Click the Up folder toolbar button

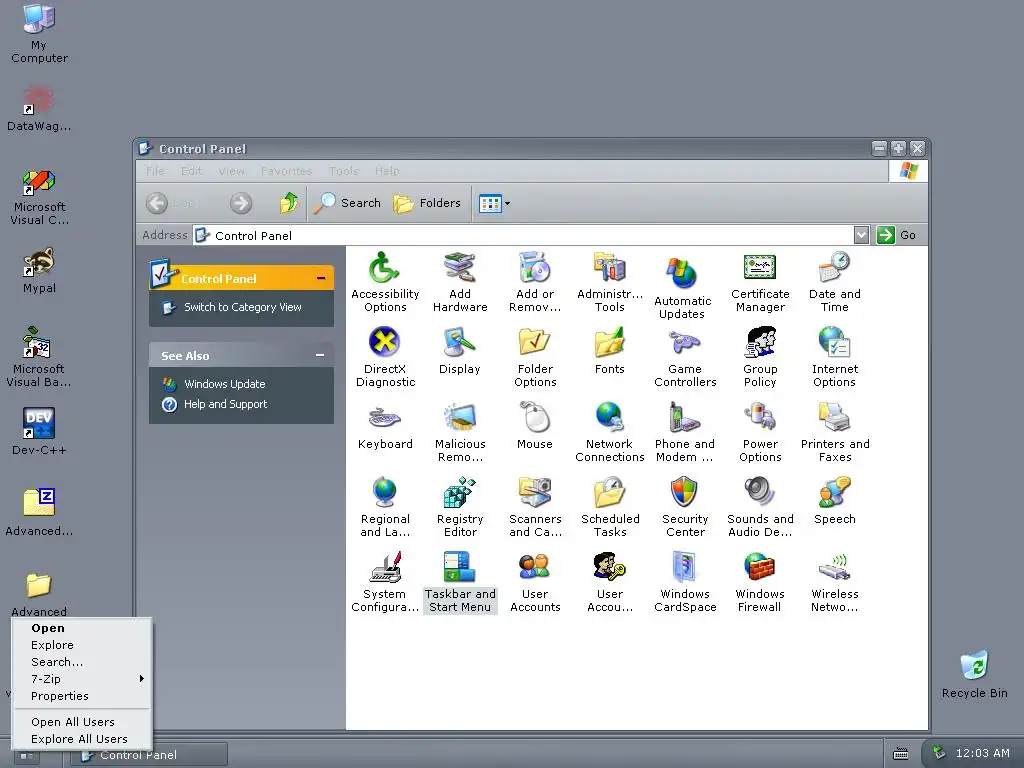289,203
